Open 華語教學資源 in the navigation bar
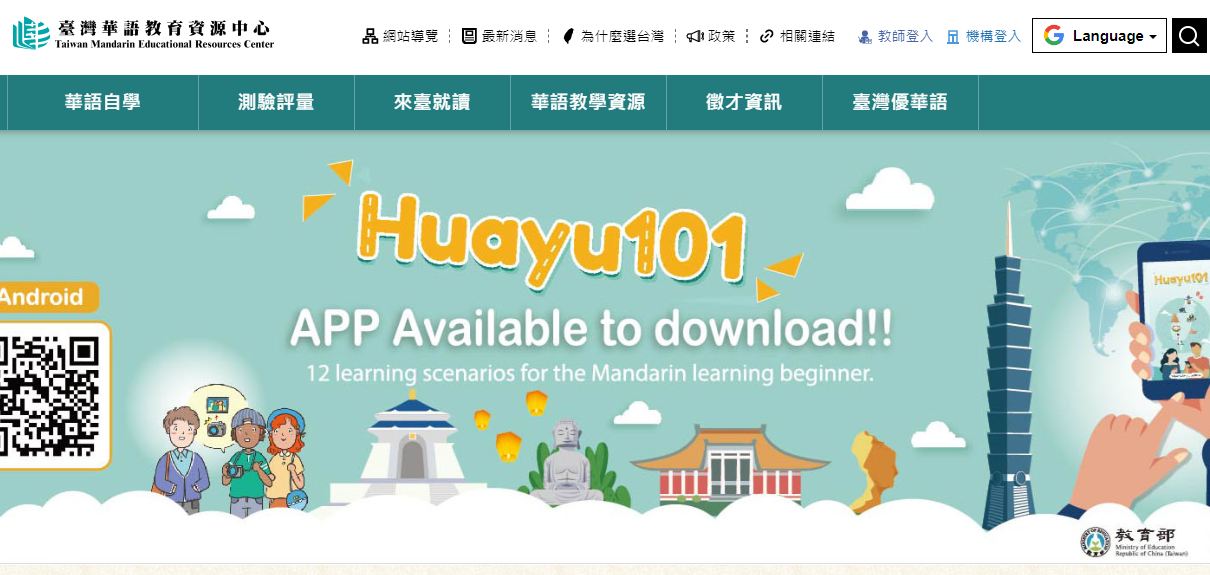The height and width of the screenshot is (575, 1210). tap(588, 102)
